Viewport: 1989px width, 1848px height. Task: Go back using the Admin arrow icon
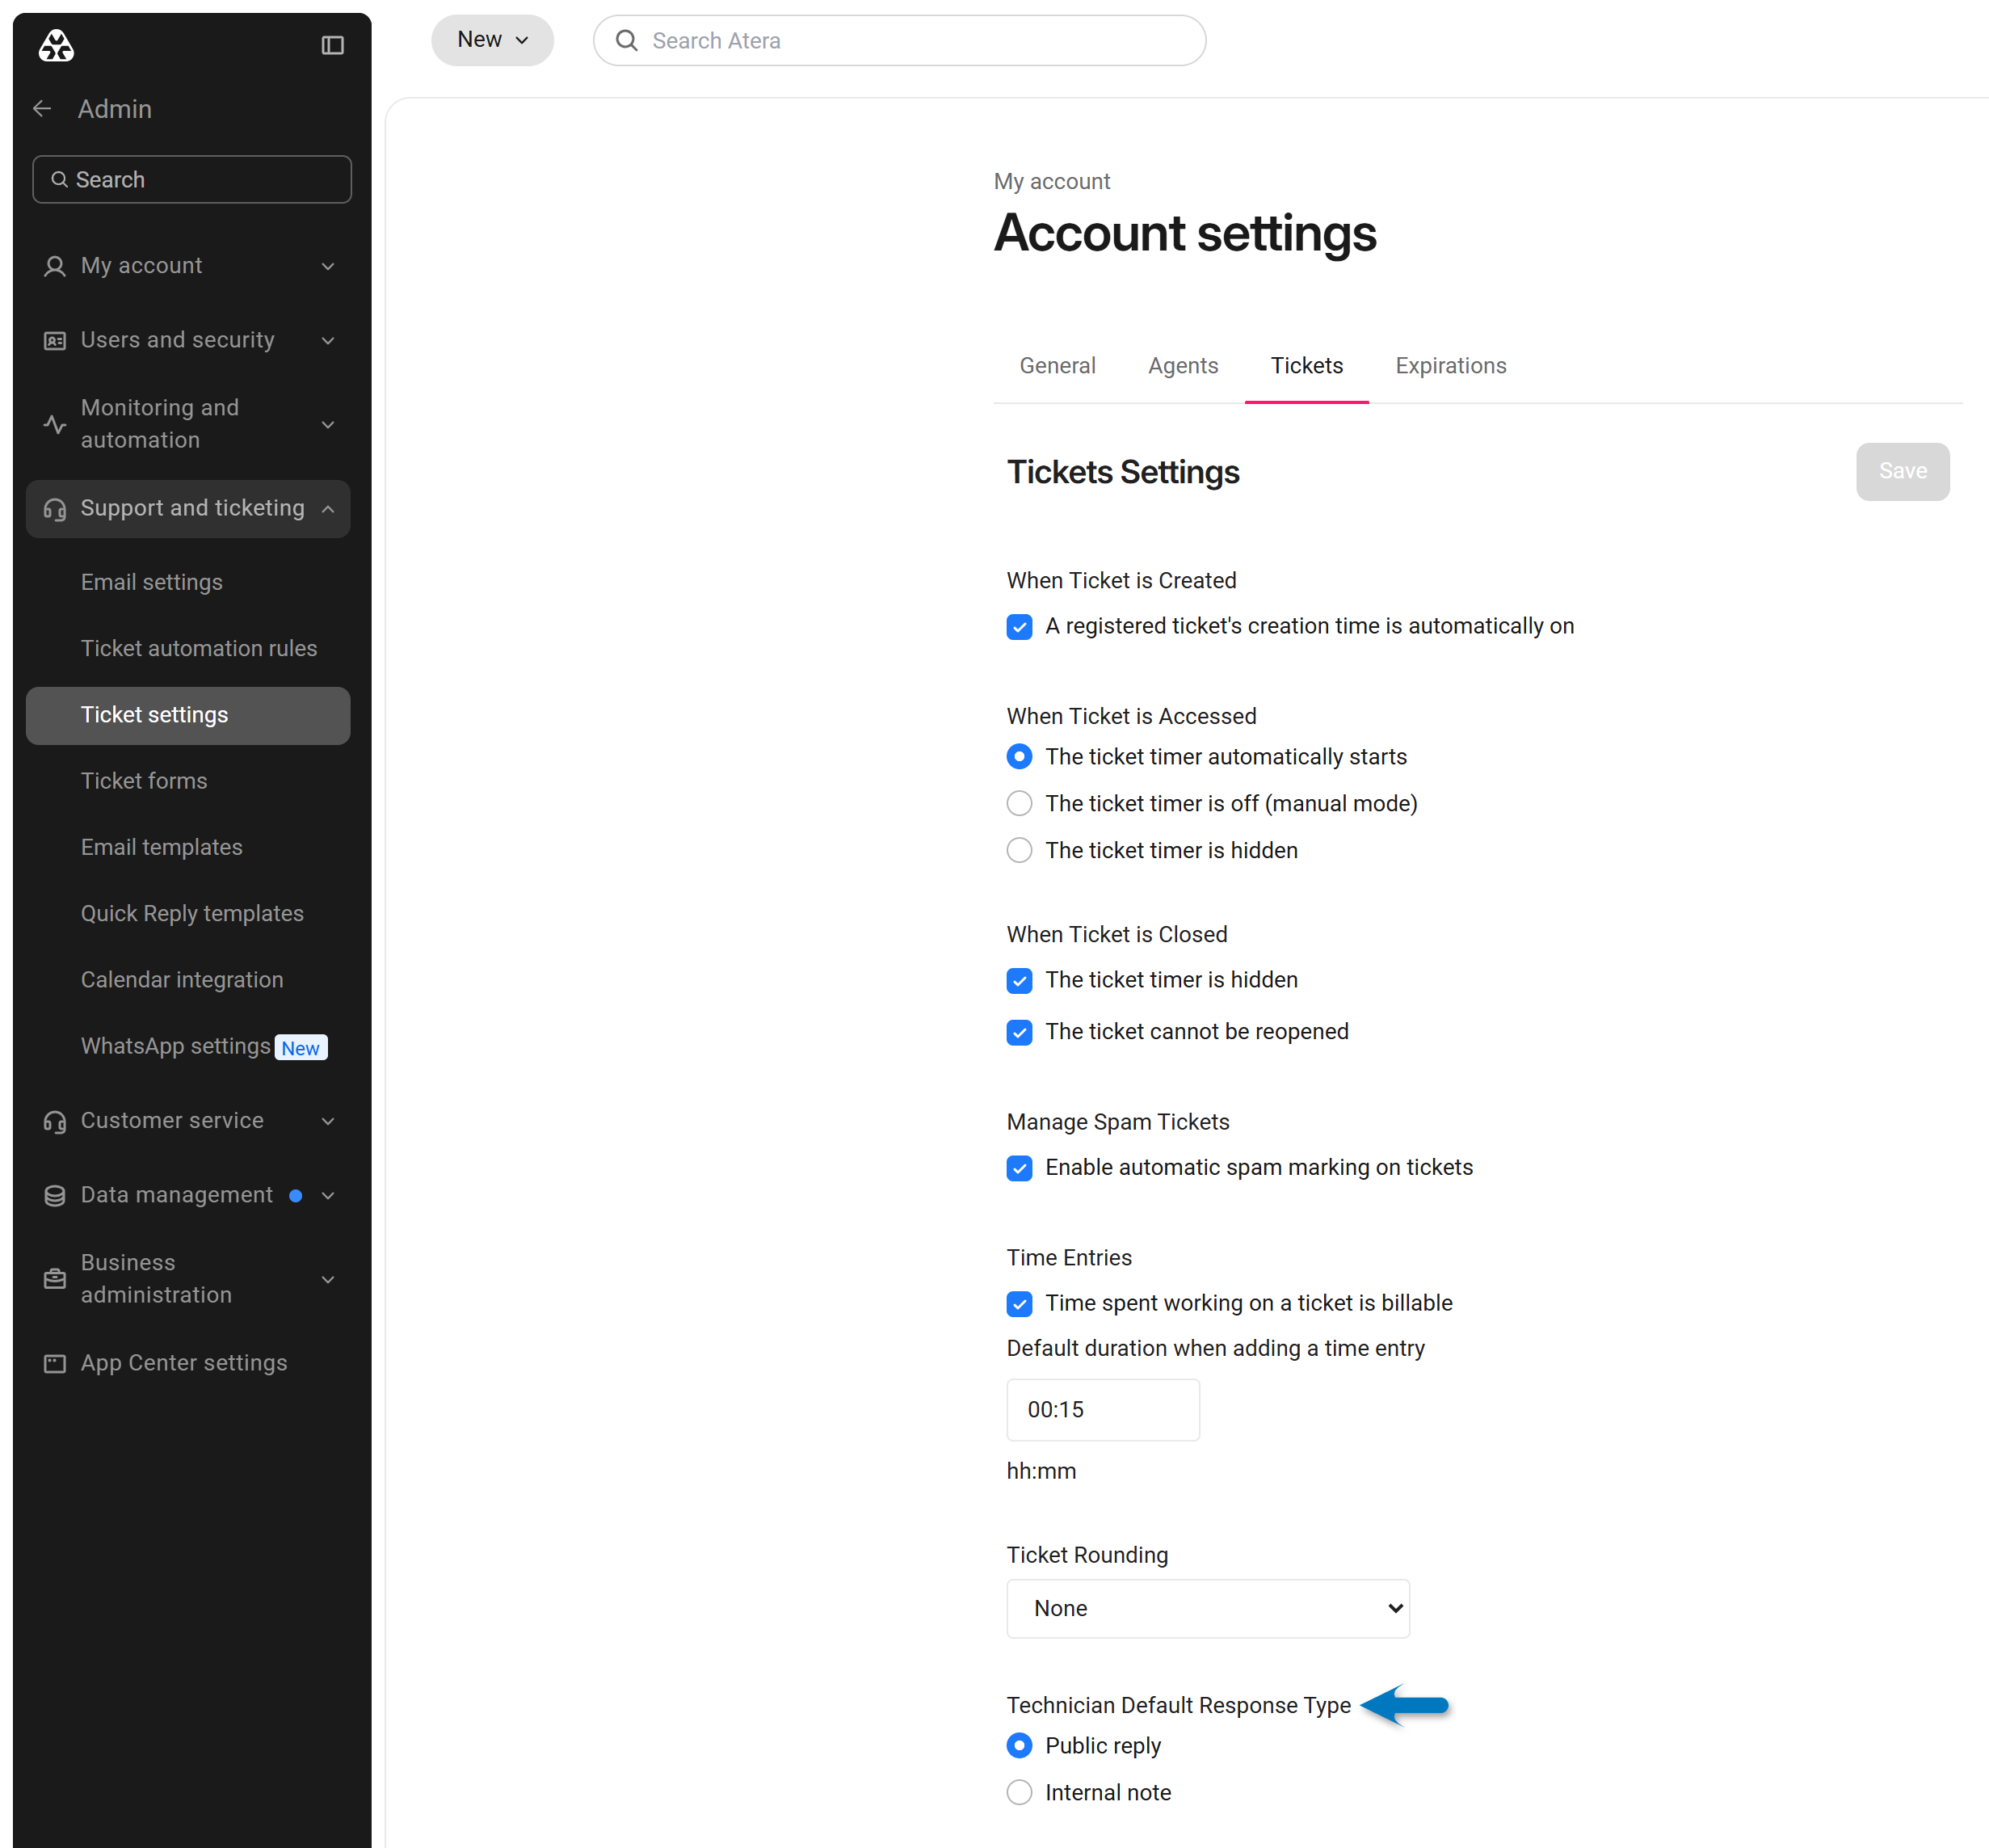pos(42,109)
